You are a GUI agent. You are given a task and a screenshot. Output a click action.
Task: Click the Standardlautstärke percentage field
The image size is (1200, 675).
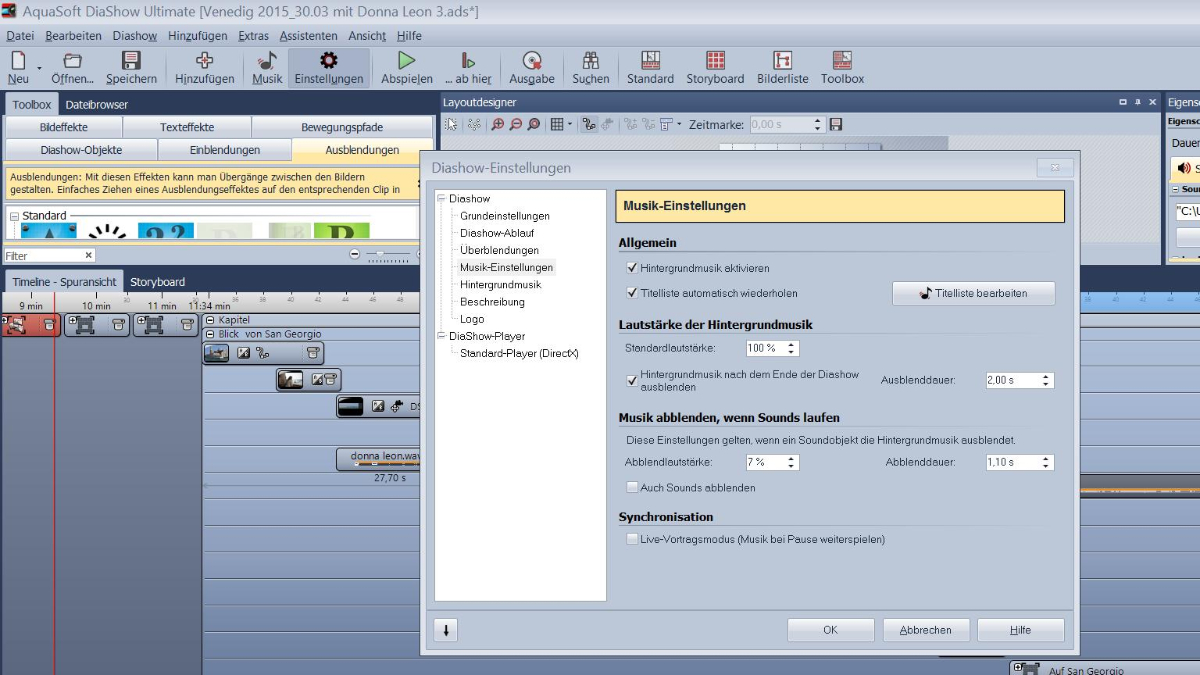click(765, 349)
